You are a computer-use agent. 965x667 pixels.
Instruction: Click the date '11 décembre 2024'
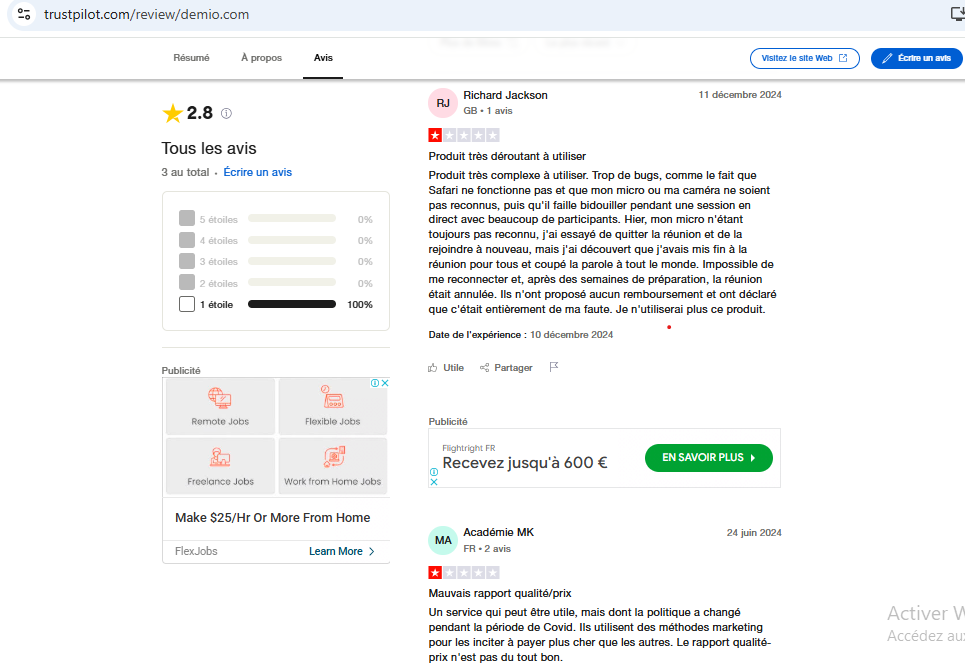740,95
